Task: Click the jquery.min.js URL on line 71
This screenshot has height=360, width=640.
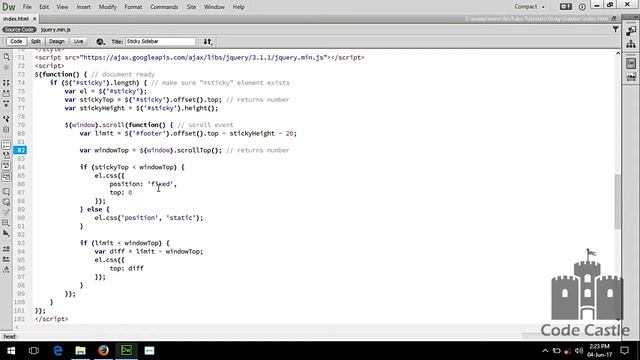Action: point(204,58)
